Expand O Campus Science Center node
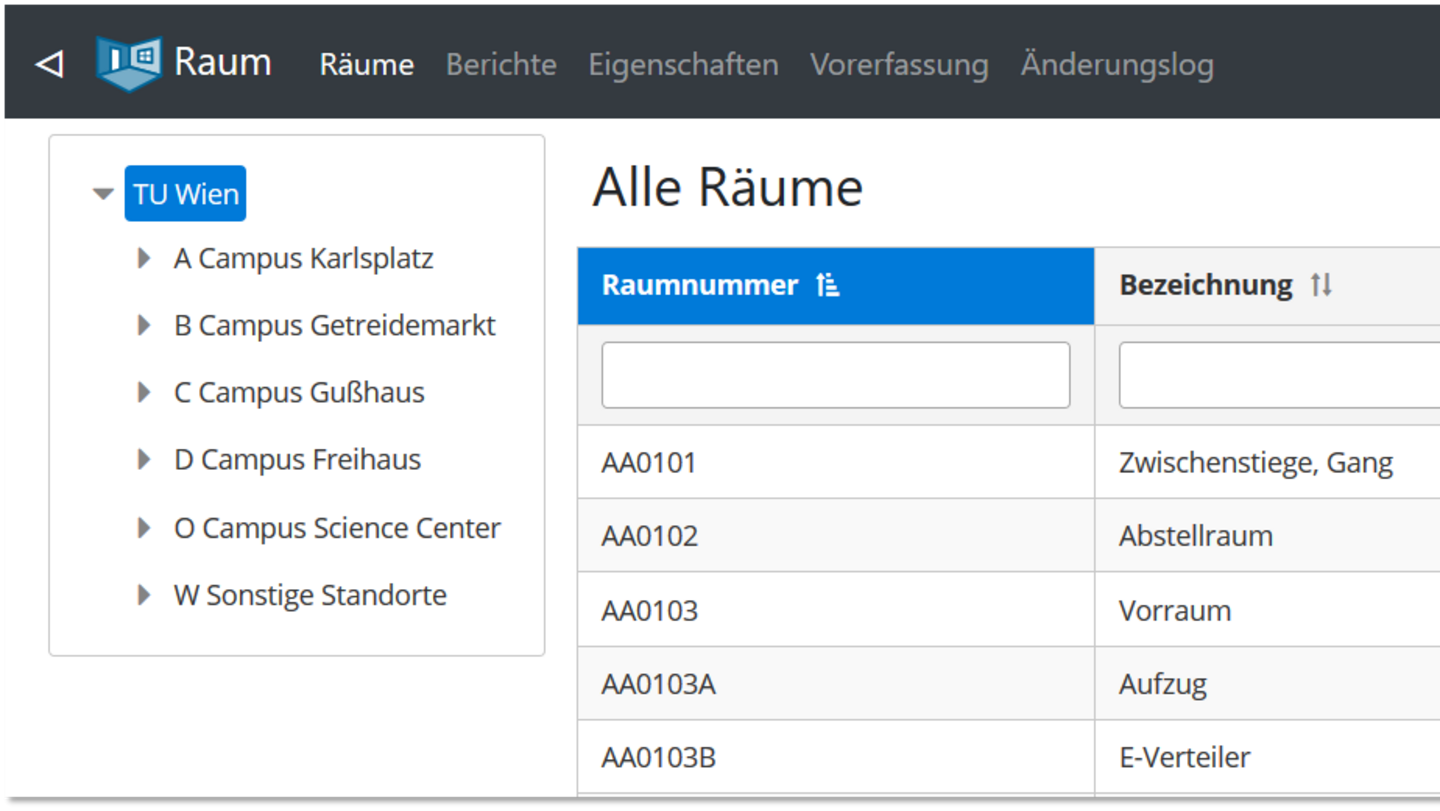The width and height of the screenshot is (1440, 811). coord(144,527)
